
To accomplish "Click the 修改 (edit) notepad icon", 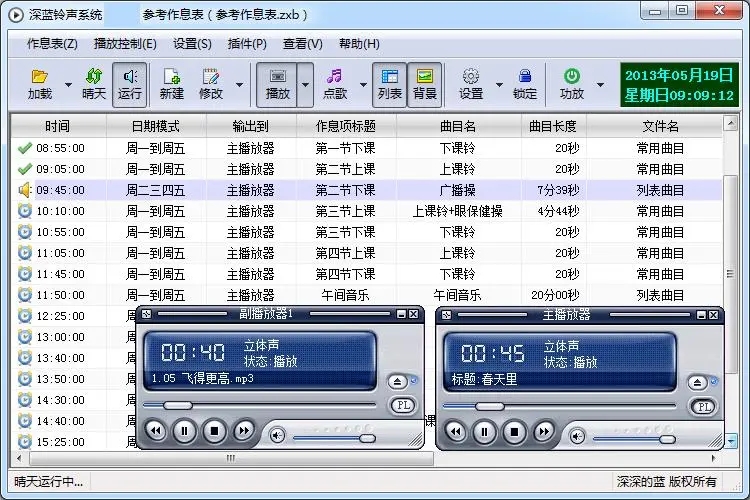I will tap(210, 77).
